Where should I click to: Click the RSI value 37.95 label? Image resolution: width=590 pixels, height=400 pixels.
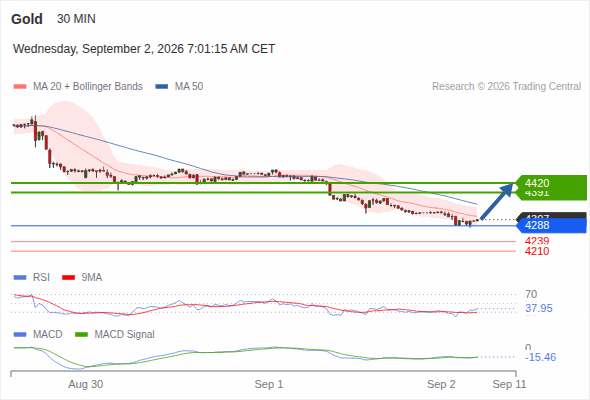[539, 309]
